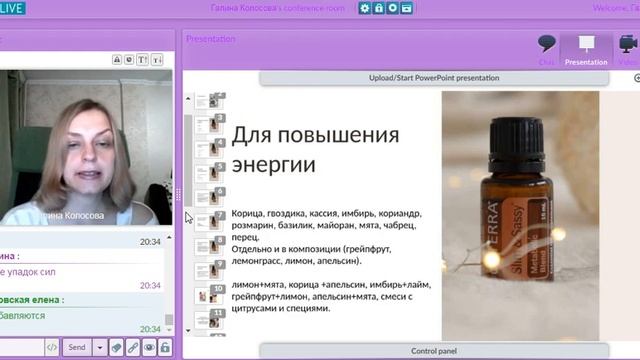Increase chat text size (T up)

[142, 60]
